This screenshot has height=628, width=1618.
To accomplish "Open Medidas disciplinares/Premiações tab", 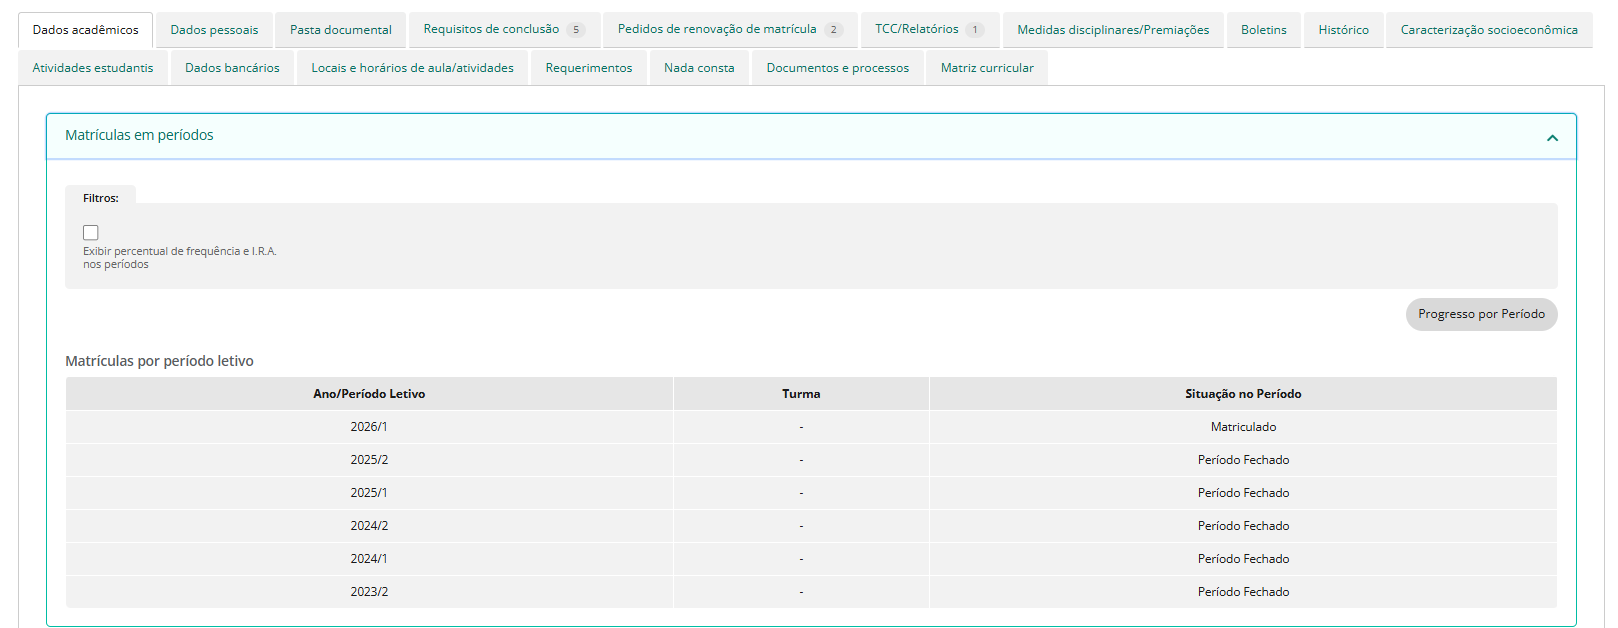I will point(1112,30).
